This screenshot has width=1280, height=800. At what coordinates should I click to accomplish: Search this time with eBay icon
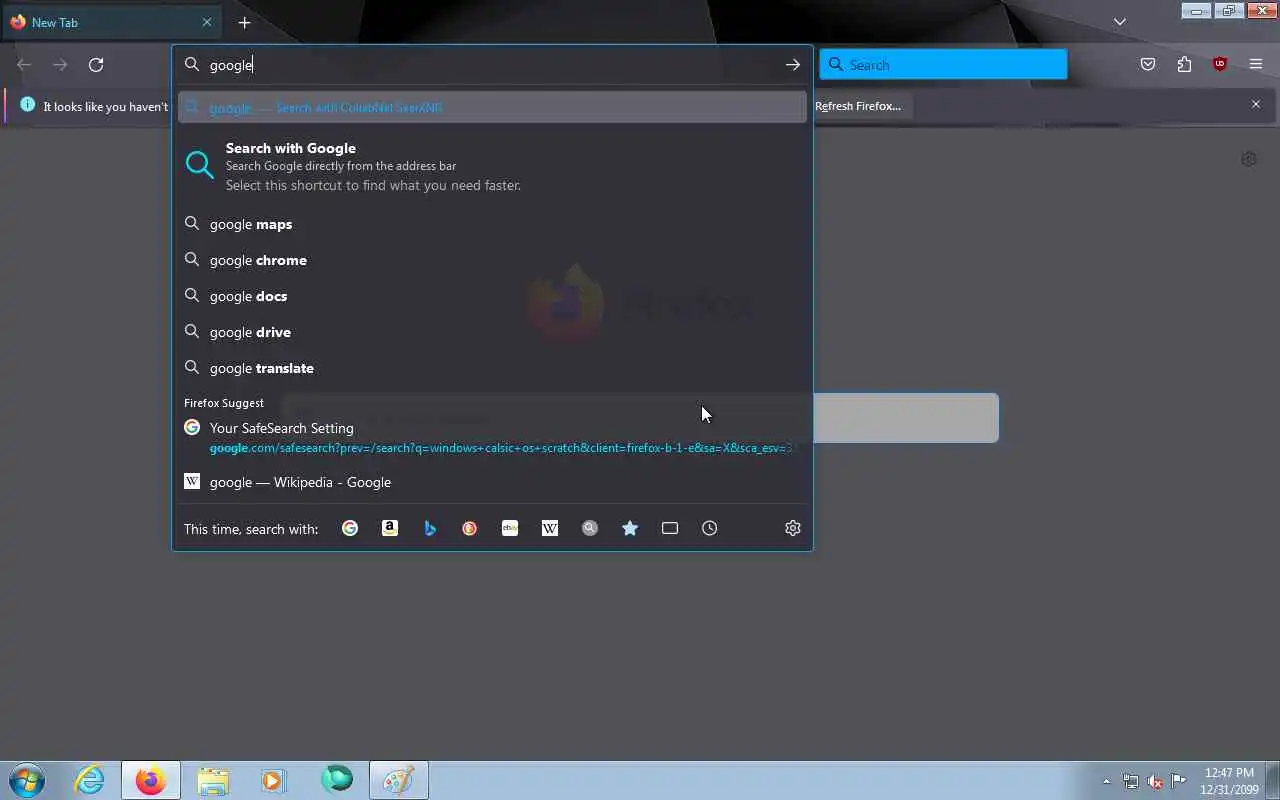(x=510, y=528)
